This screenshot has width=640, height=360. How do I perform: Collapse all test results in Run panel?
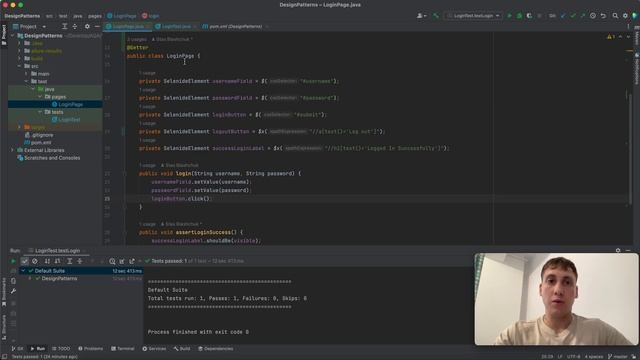(80, 261)
